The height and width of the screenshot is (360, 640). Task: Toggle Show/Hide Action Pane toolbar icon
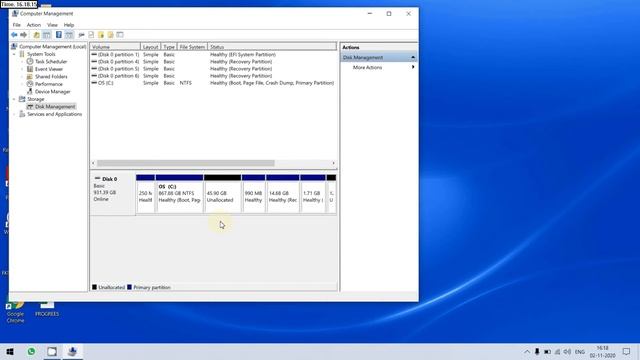69,35
